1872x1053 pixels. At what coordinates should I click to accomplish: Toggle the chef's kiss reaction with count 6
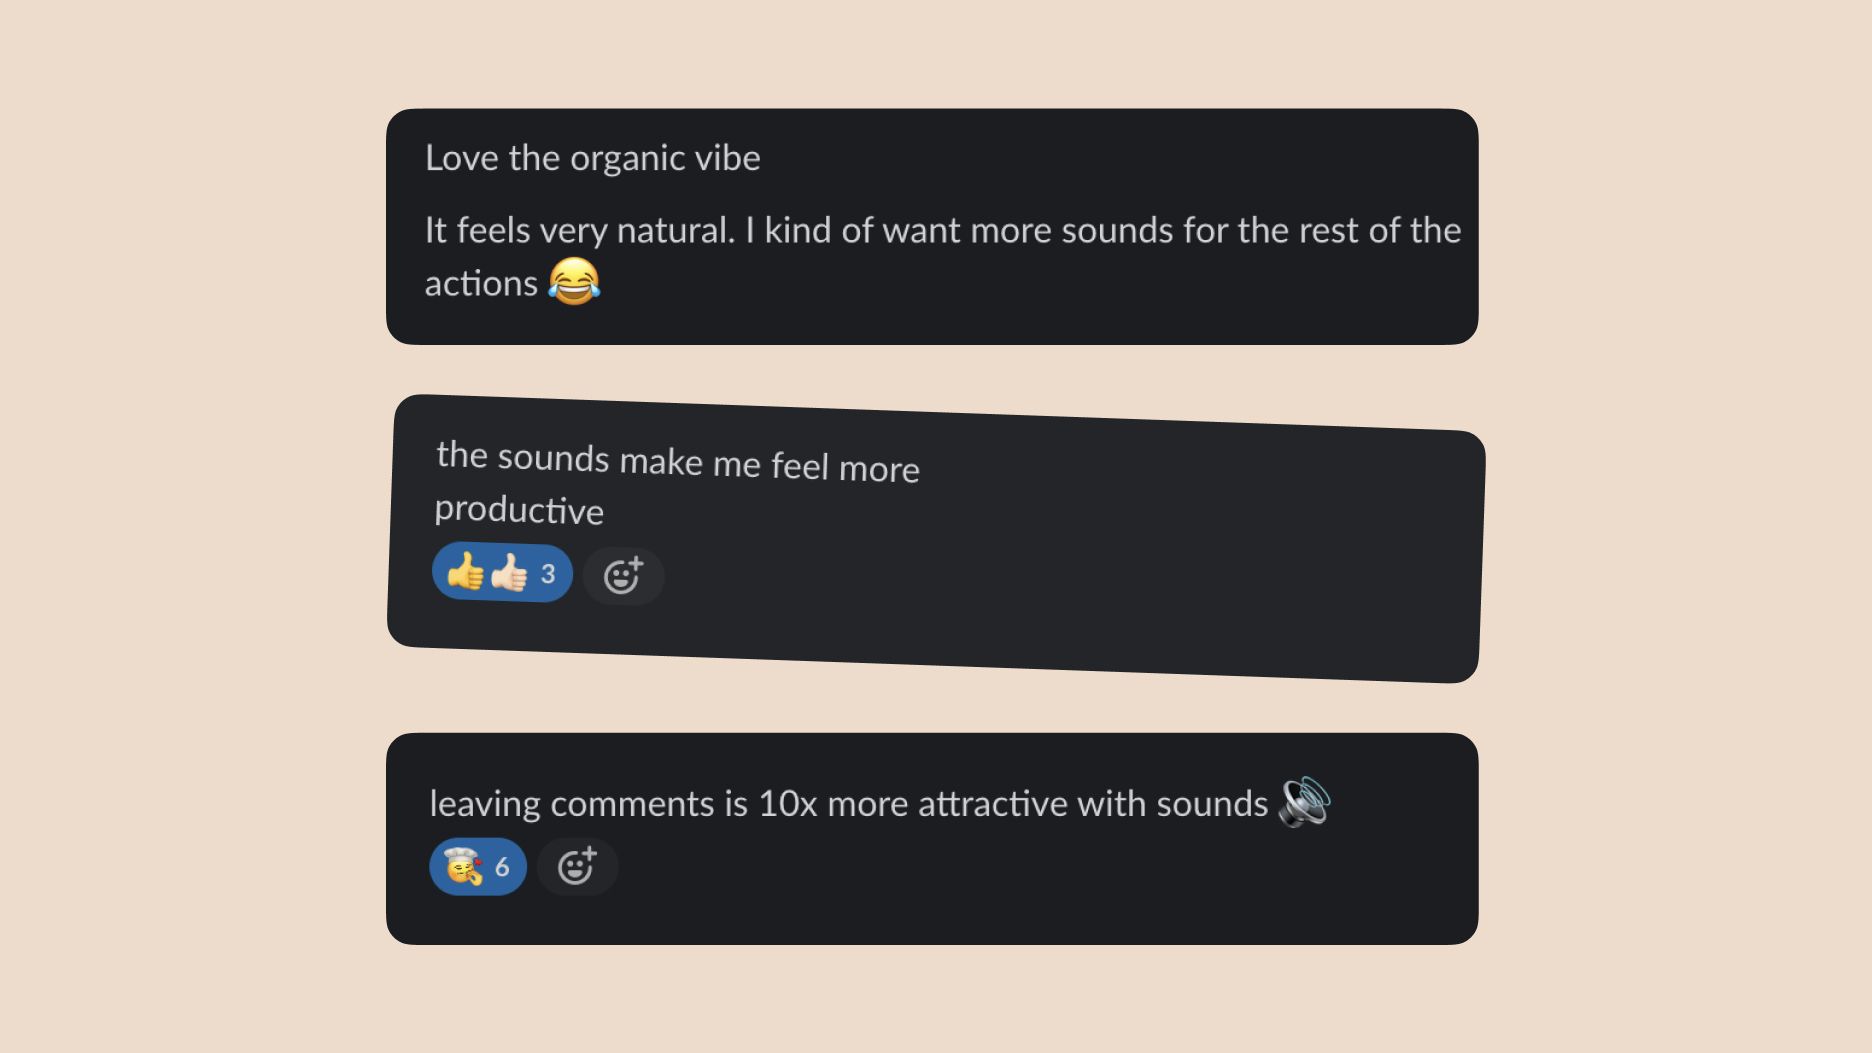click(x=478, y=866)
